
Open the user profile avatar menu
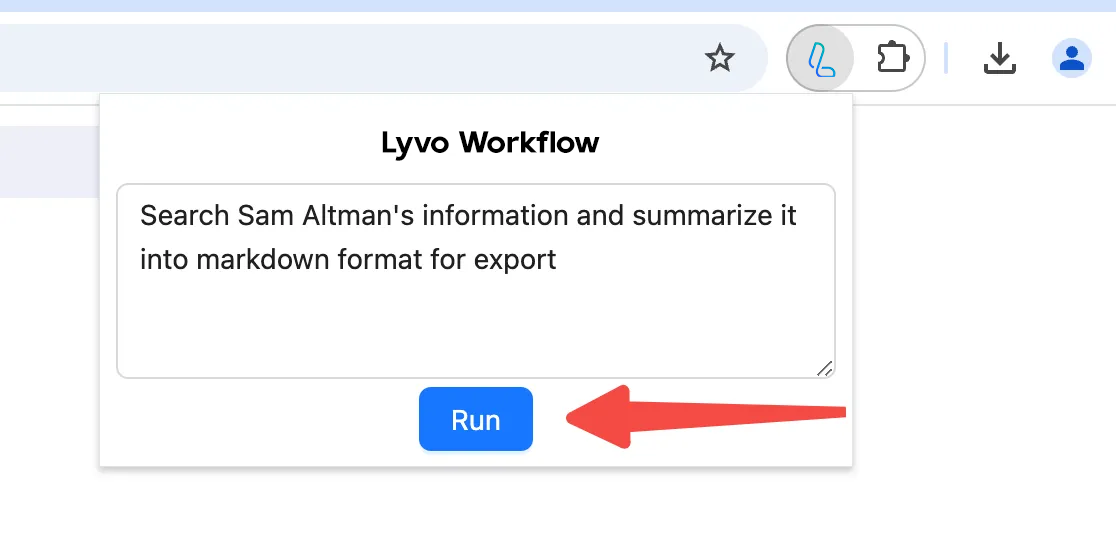[x=1071, y=58]
